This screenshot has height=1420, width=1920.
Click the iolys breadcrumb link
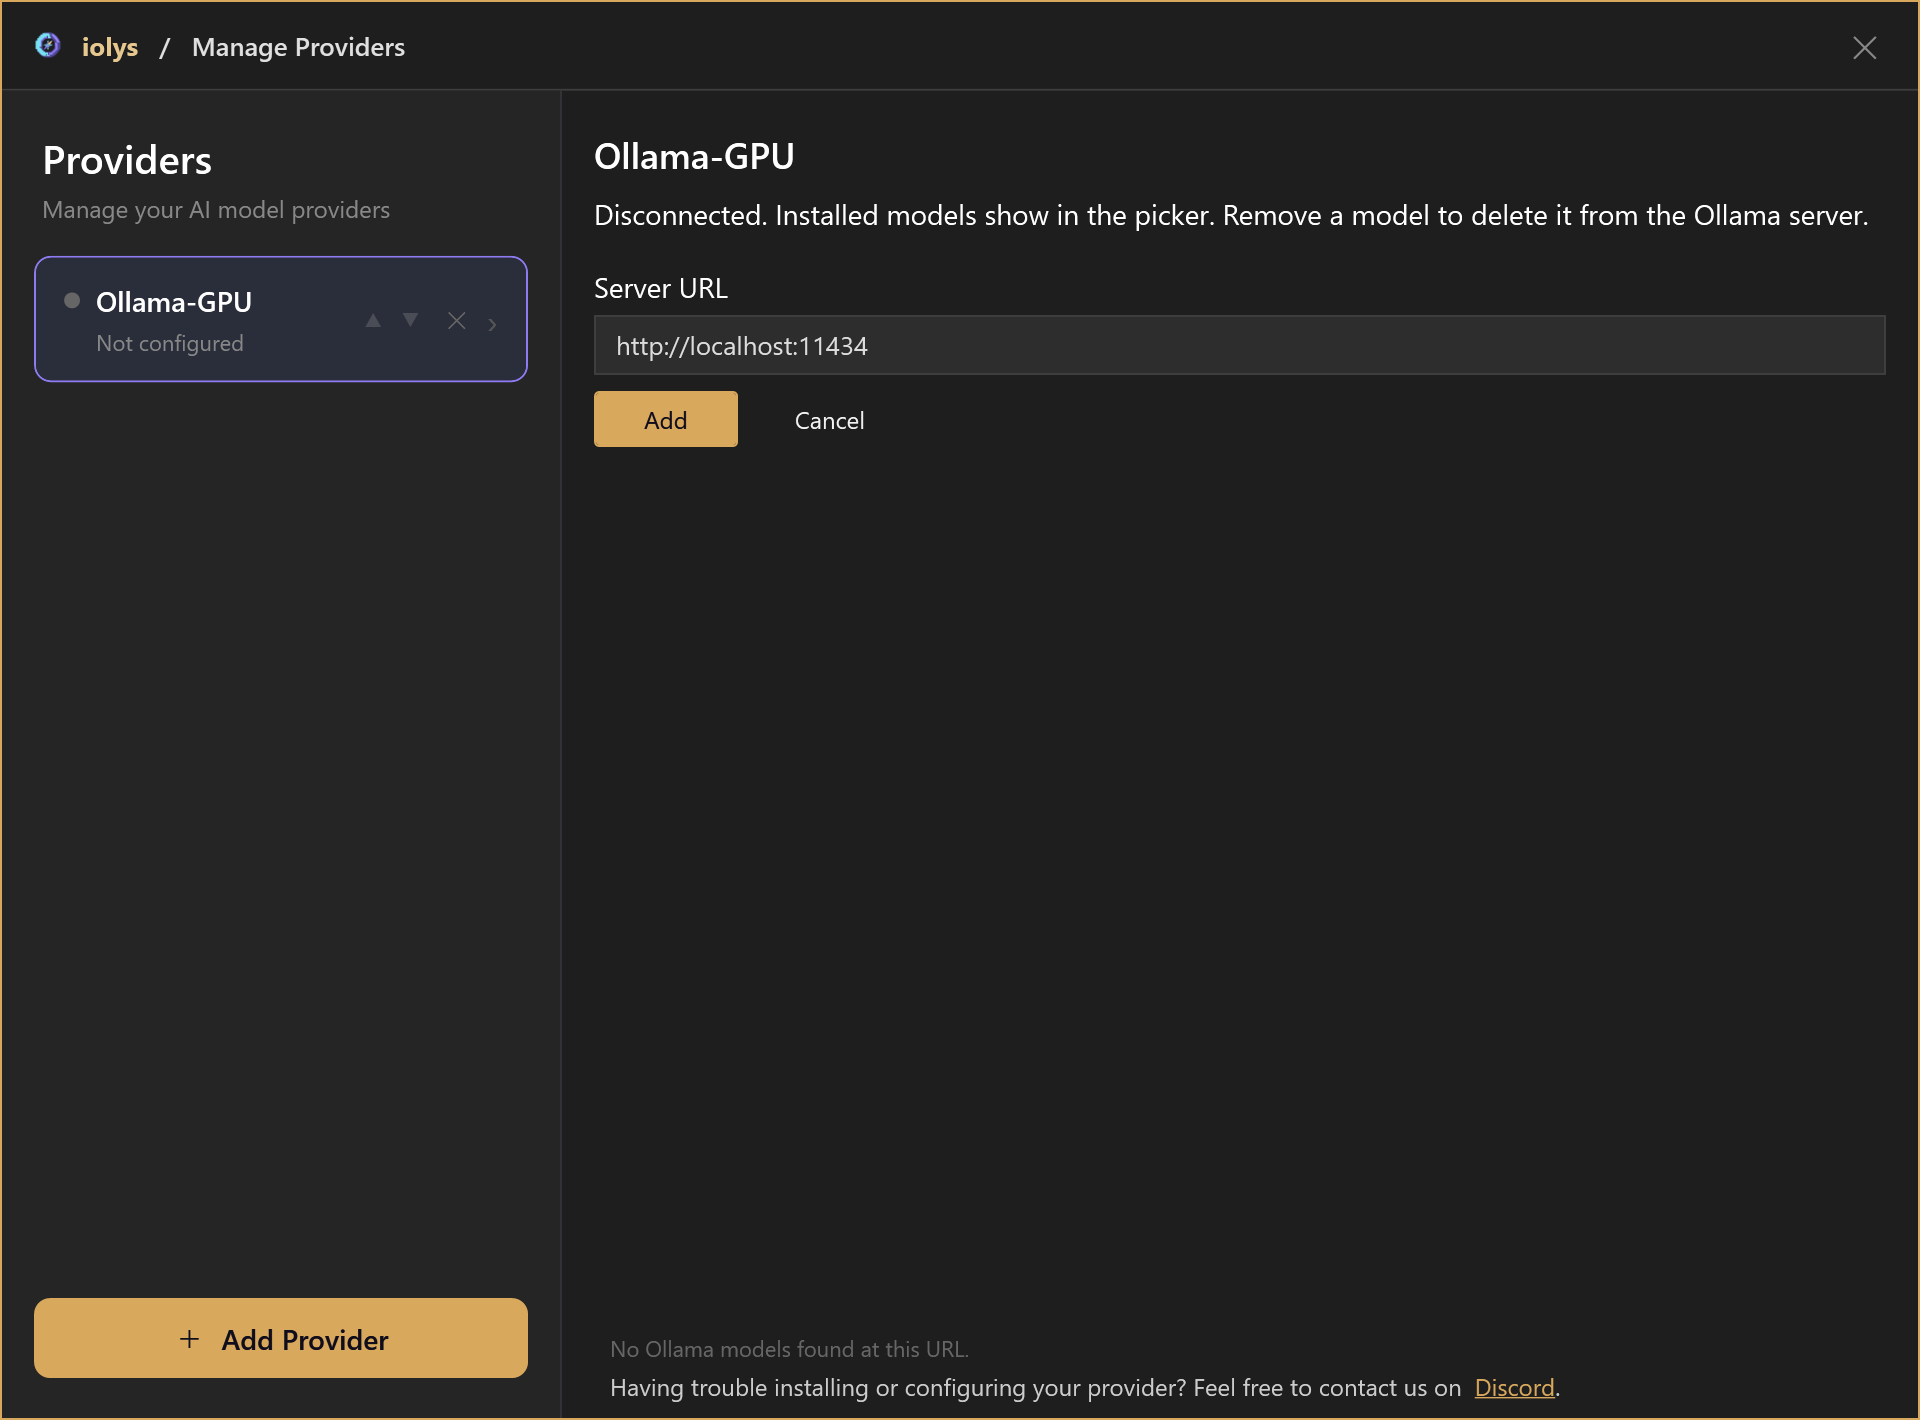coord(110,47)
